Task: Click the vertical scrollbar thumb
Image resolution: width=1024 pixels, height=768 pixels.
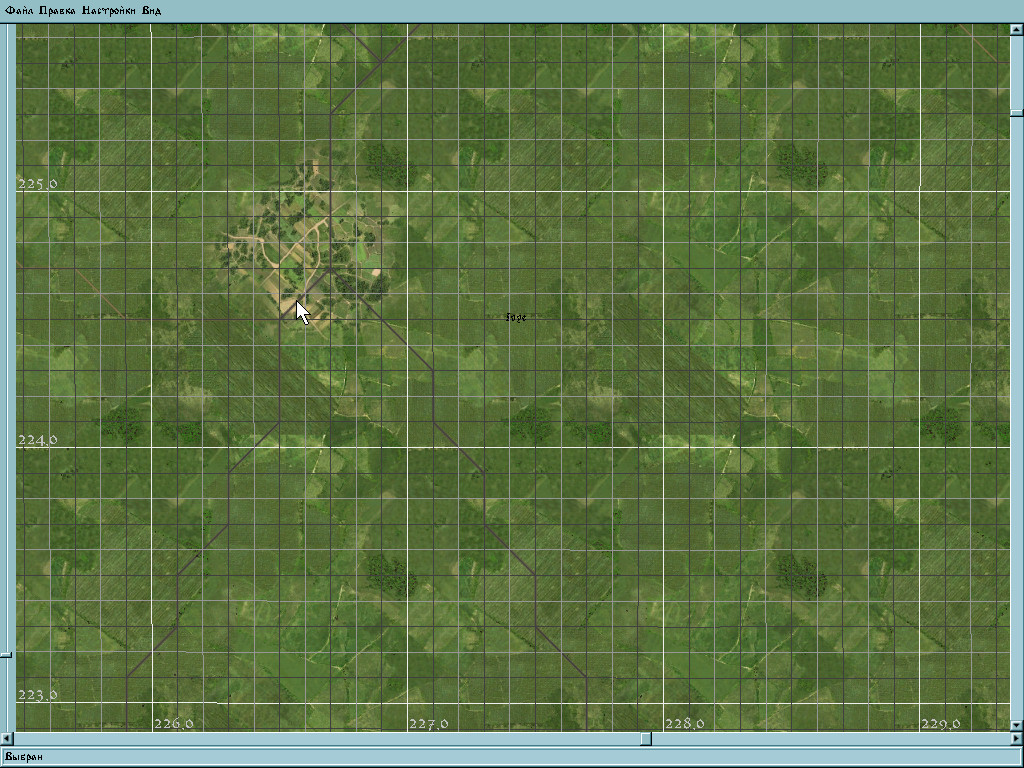Action: click(1017, 113)
